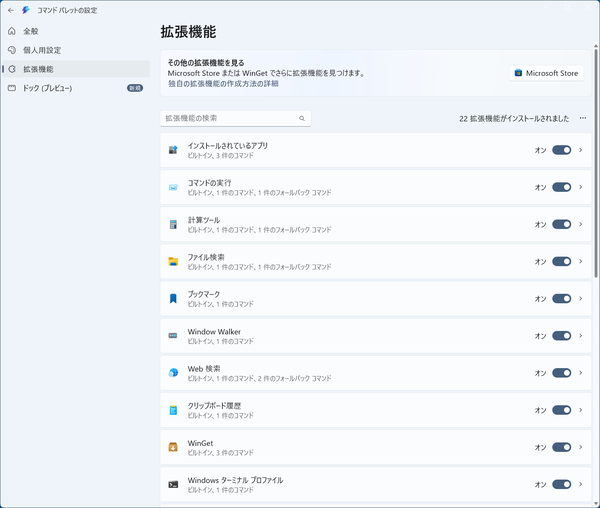Click the Command Palette lightning logo
The width and height of the screenshot is (600, 508).
point(26,10)
